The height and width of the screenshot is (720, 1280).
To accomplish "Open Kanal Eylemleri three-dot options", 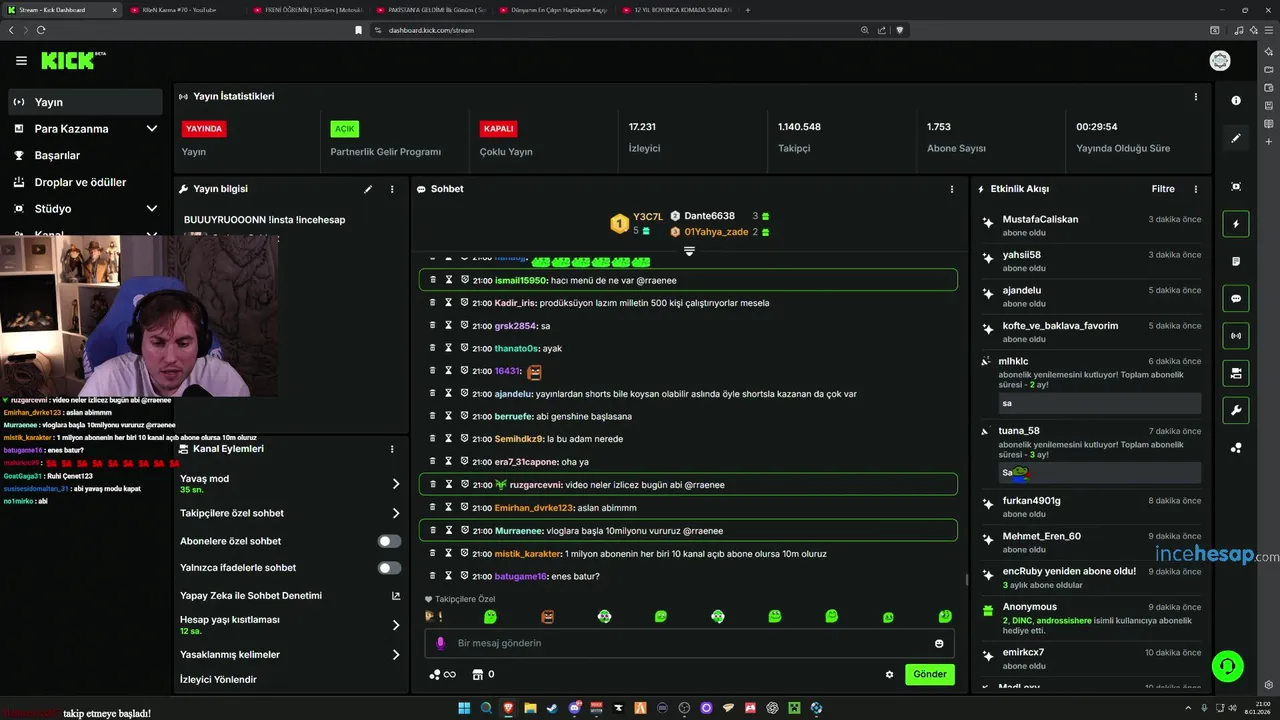I will [x=392, y=449].
